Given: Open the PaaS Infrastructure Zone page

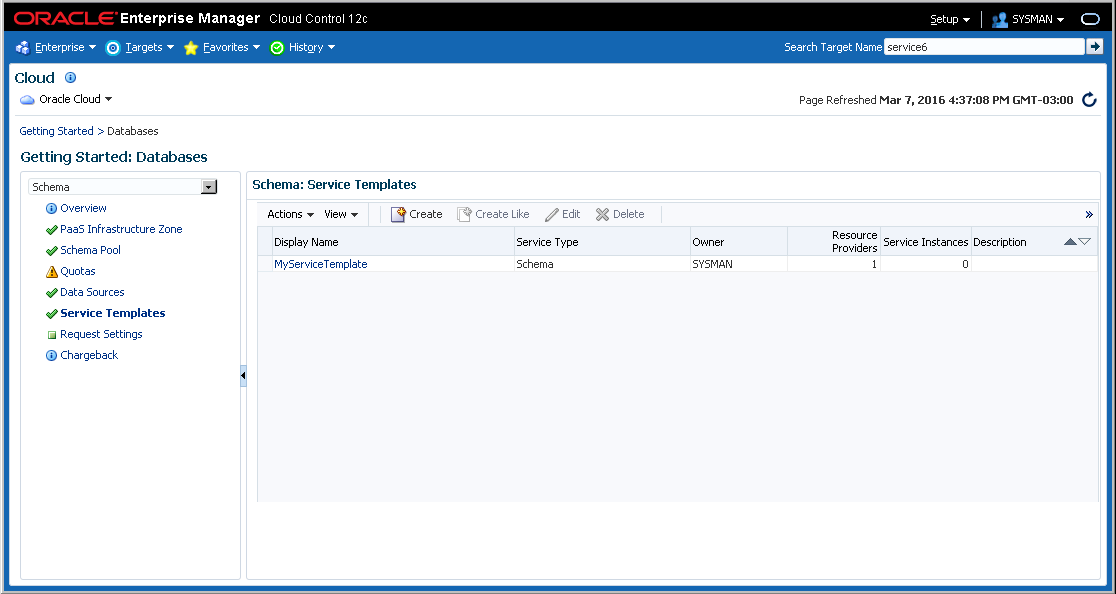Looking at the screenshot, I should 121,229.
